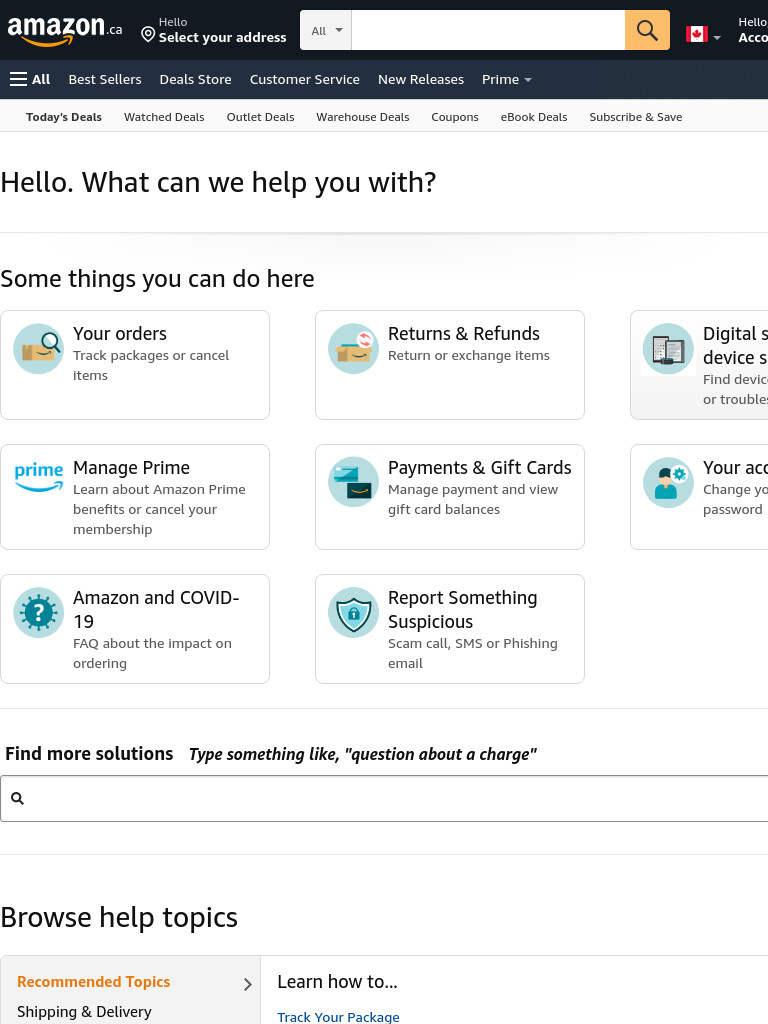Expand the Prime menu dropdown

(x=507, y=80)
